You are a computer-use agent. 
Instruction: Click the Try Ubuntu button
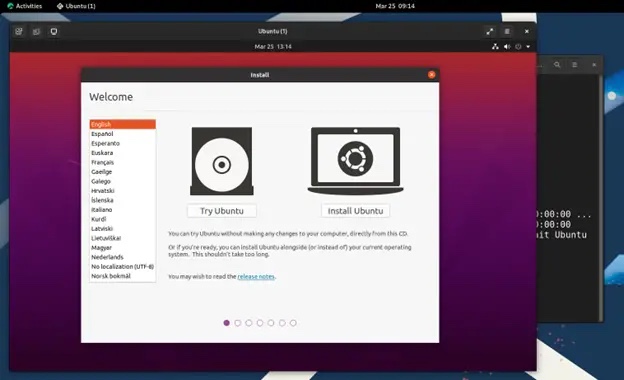click(222, 211)
